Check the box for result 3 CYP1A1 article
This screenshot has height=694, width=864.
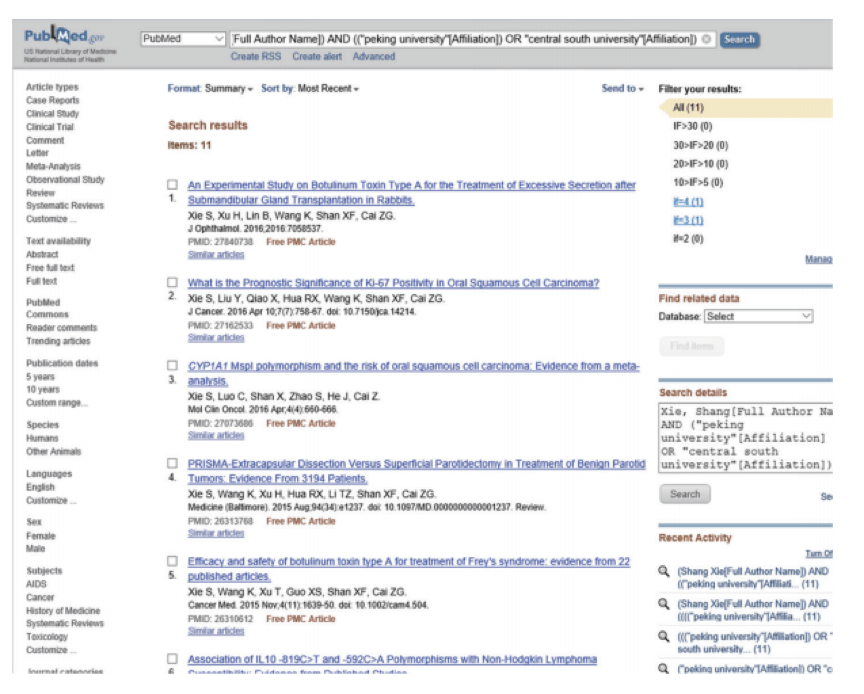172,365
